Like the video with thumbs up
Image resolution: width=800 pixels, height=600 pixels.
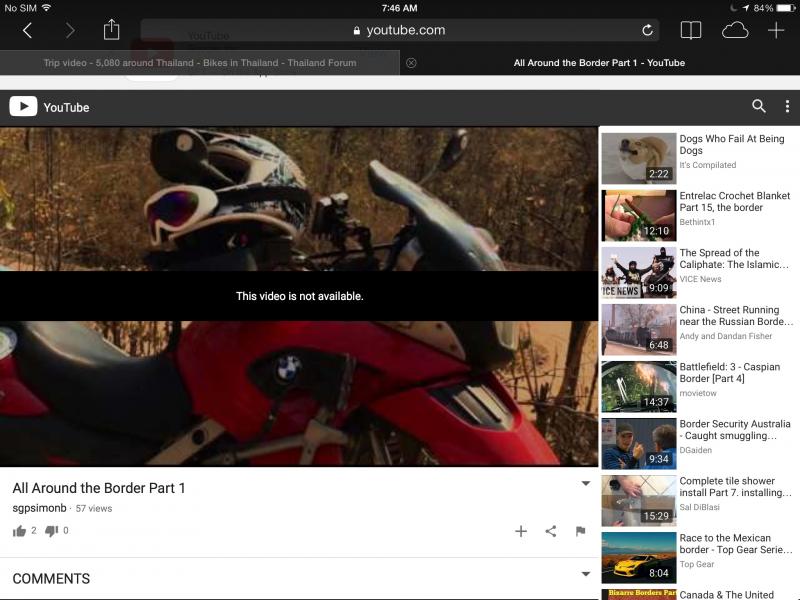[19, 531]
